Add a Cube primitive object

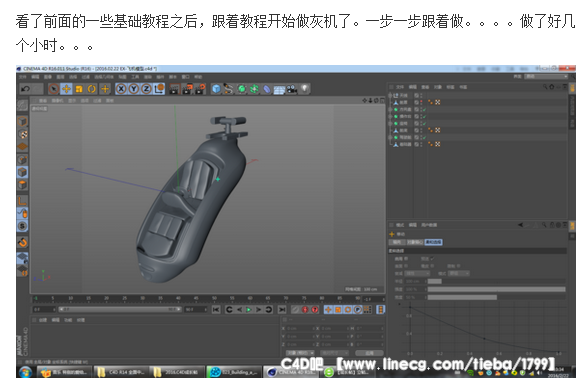(x=216, y=89)
